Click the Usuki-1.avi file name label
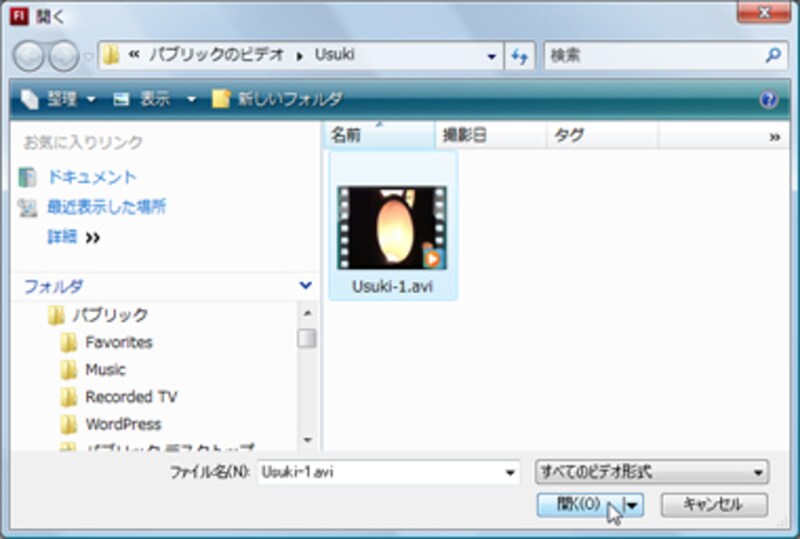 392,286
